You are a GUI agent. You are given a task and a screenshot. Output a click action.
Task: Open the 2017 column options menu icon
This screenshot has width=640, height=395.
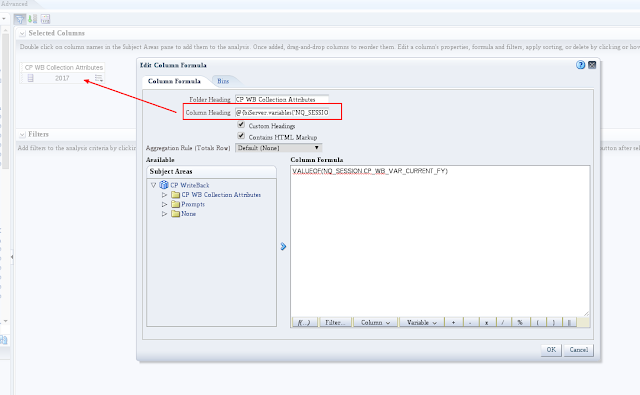(x=98, y=78)
